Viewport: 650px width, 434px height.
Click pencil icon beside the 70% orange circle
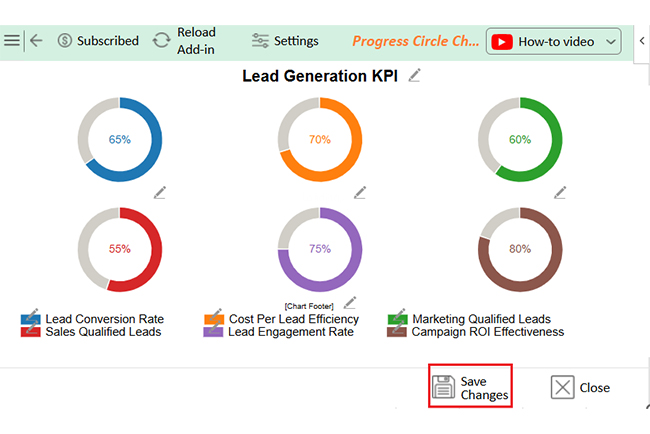[x=360, y=192]
